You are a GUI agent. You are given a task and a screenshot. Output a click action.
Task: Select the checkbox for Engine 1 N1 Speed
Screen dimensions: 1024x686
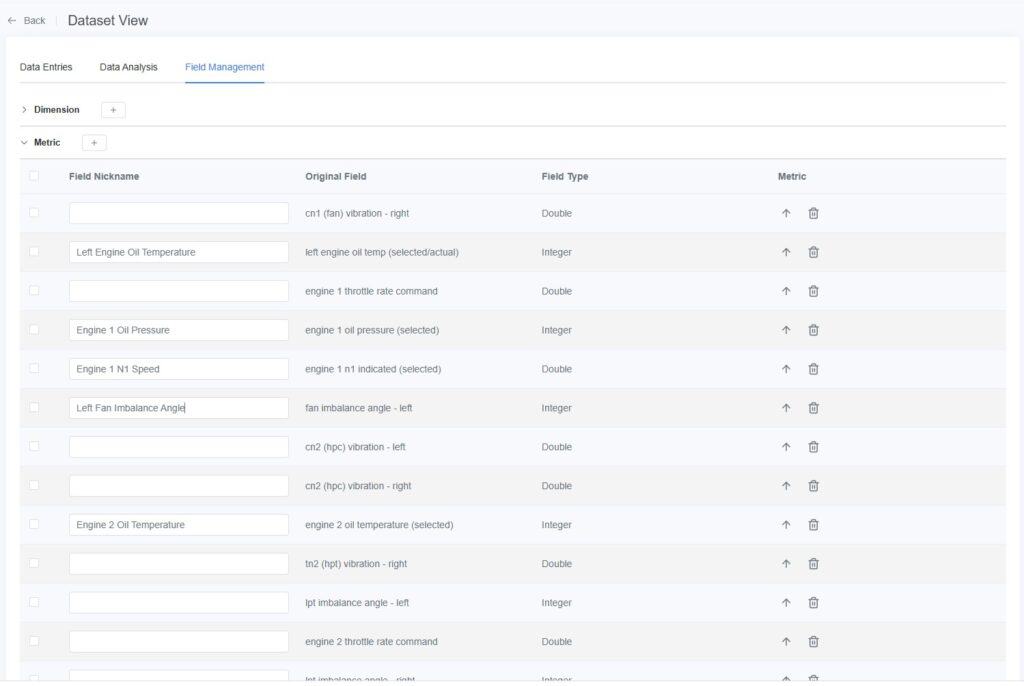pos(34,369)
